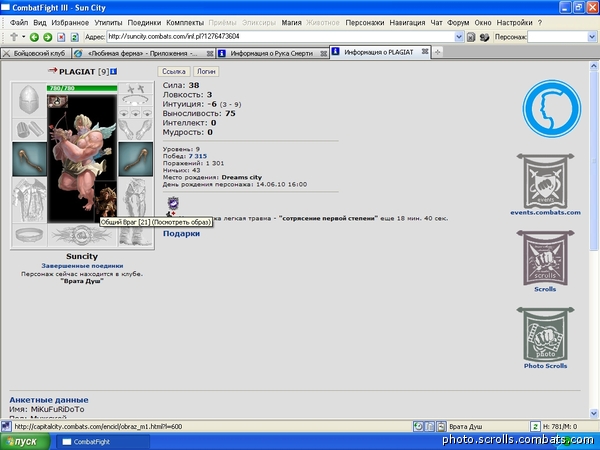Open the Избранное menu
The image size is (600, 450).
click(70, 23)
